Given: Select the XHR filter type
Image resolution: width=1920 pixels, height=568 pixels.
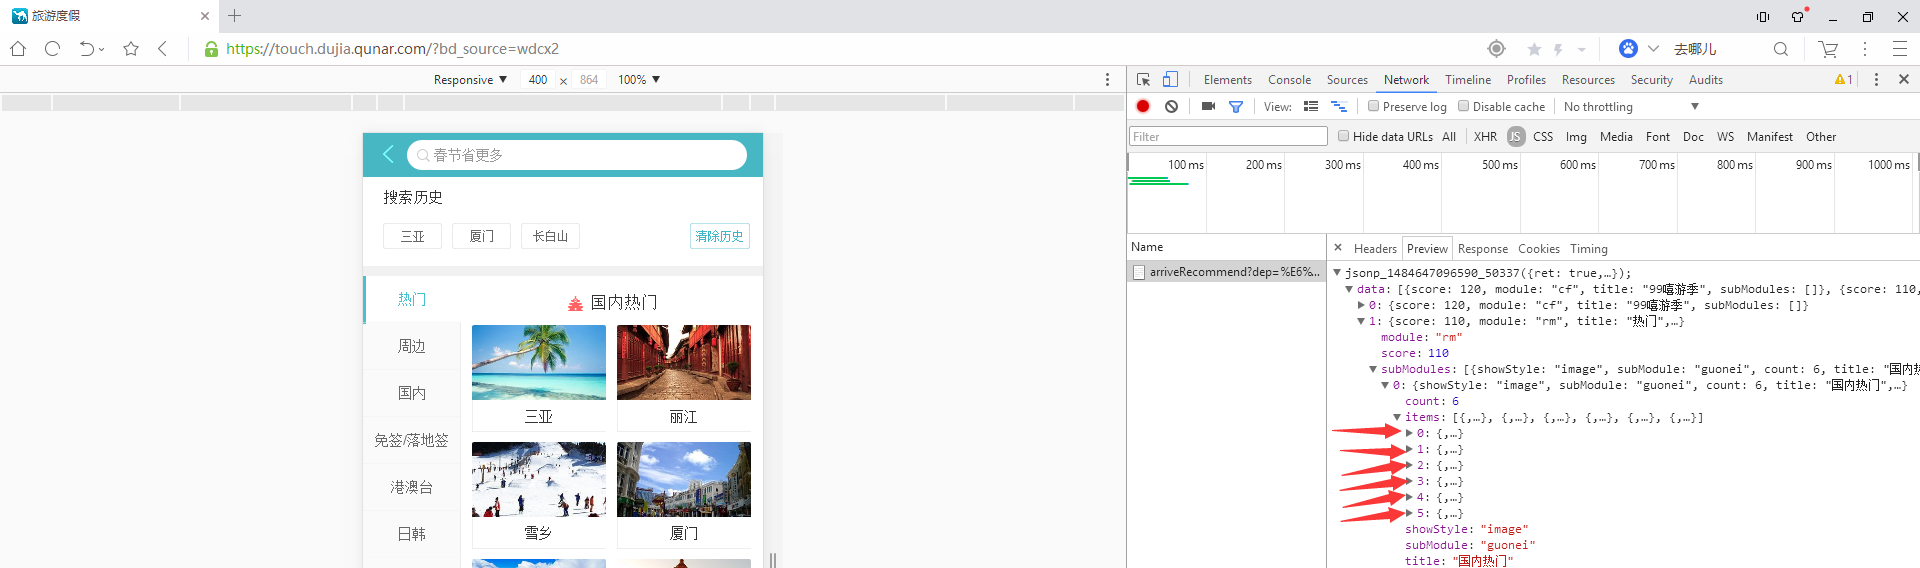Looking at the screenshot, I should [1485, 136].
